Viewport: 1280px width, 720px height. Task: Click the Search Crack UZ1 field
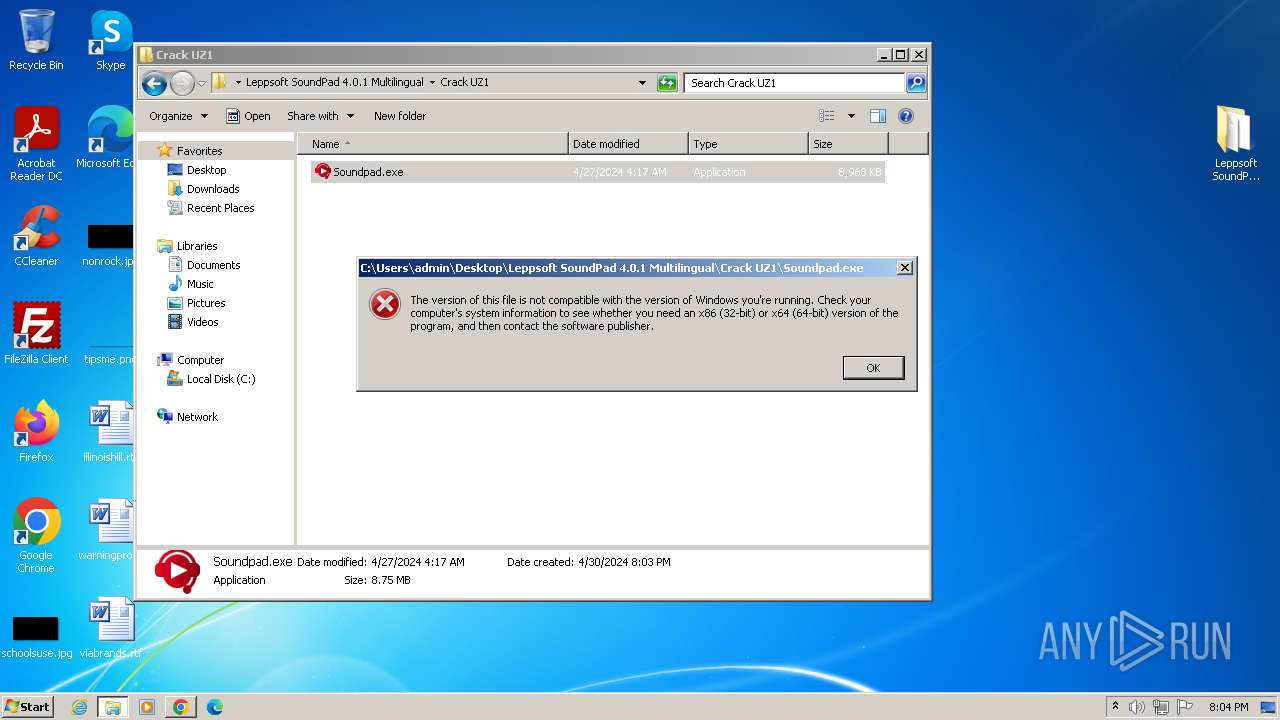(x=795, y=83)
